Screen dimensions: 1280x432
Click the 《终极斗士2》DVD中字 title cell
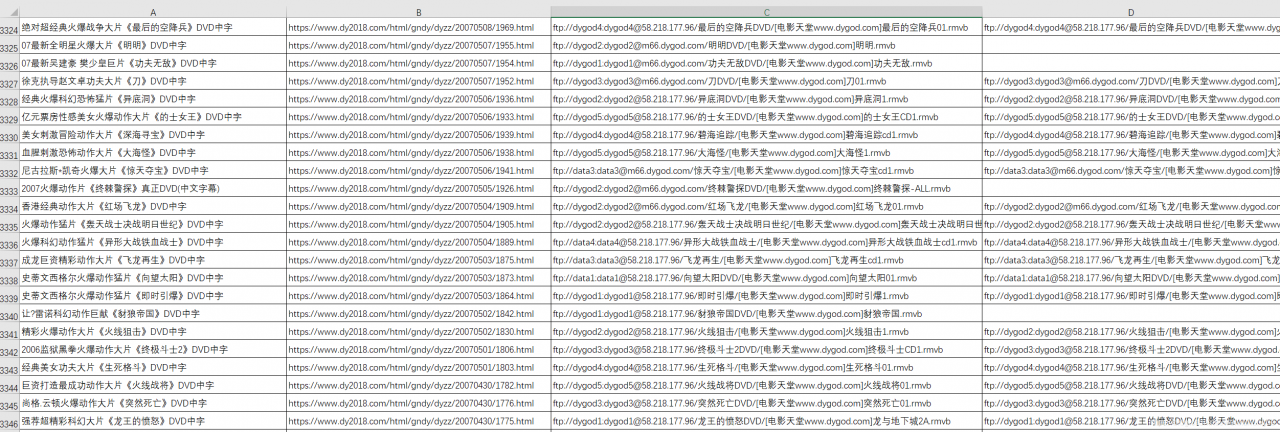click(152, 350)
